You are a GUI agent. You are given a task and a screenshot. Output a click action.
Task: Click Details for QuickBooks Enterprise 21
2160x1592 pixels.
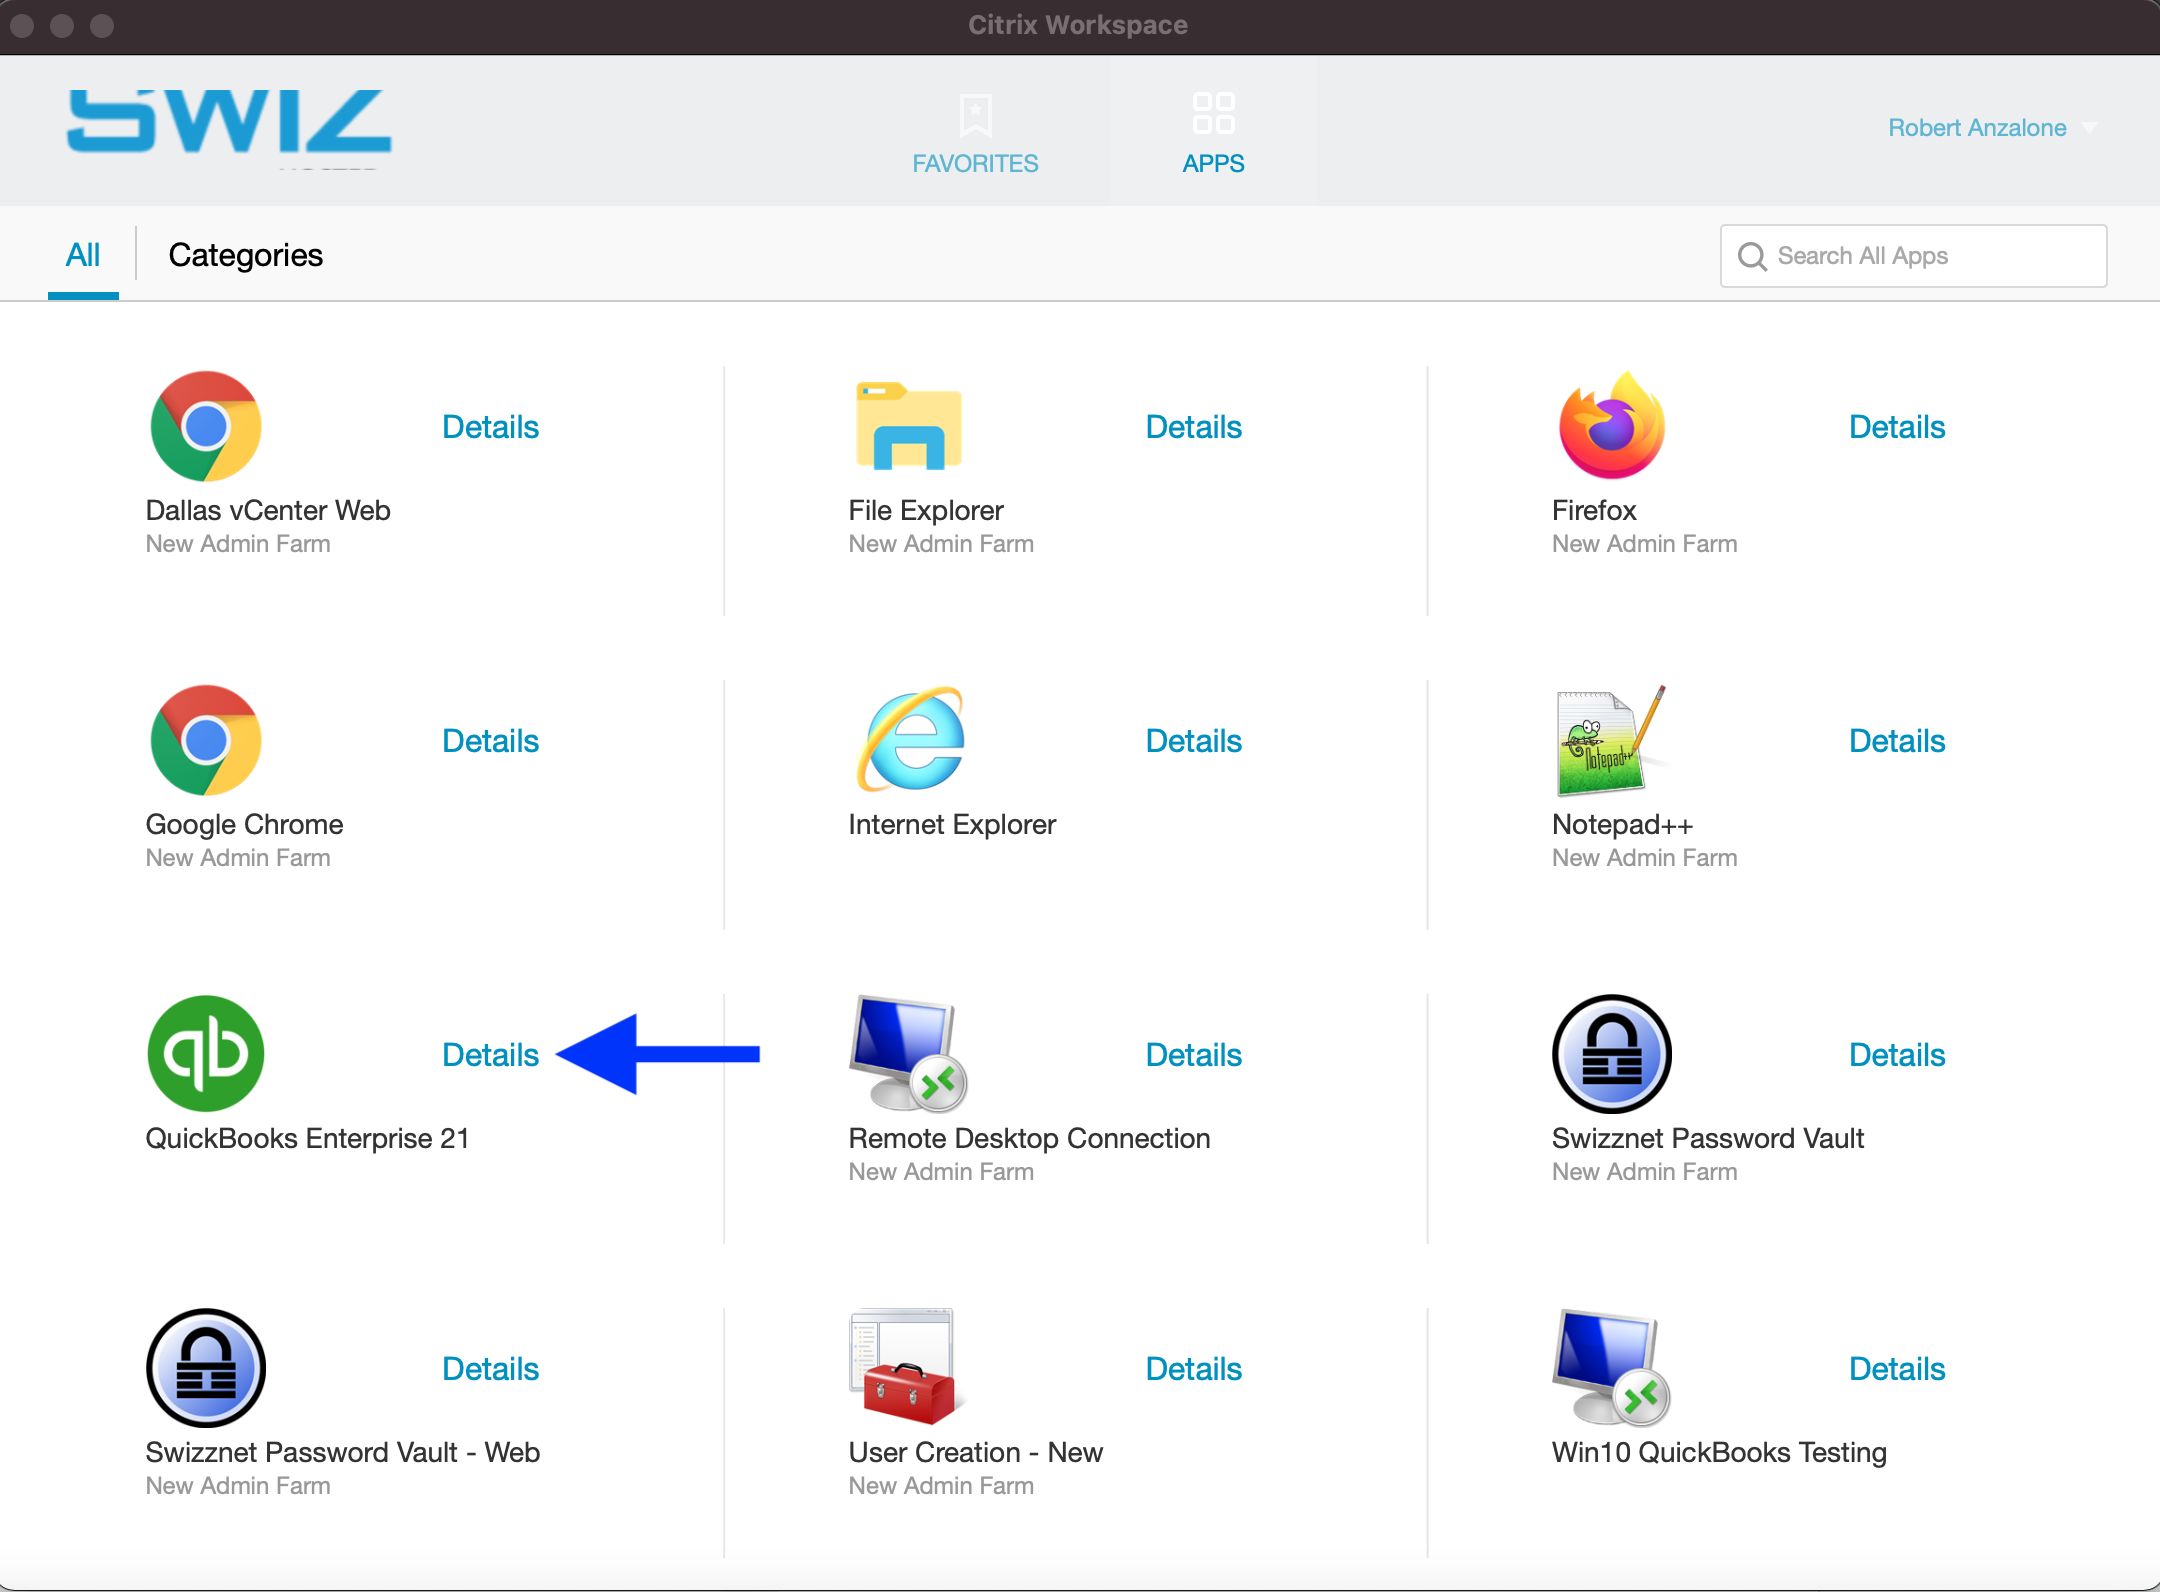tap(488, 1055)
